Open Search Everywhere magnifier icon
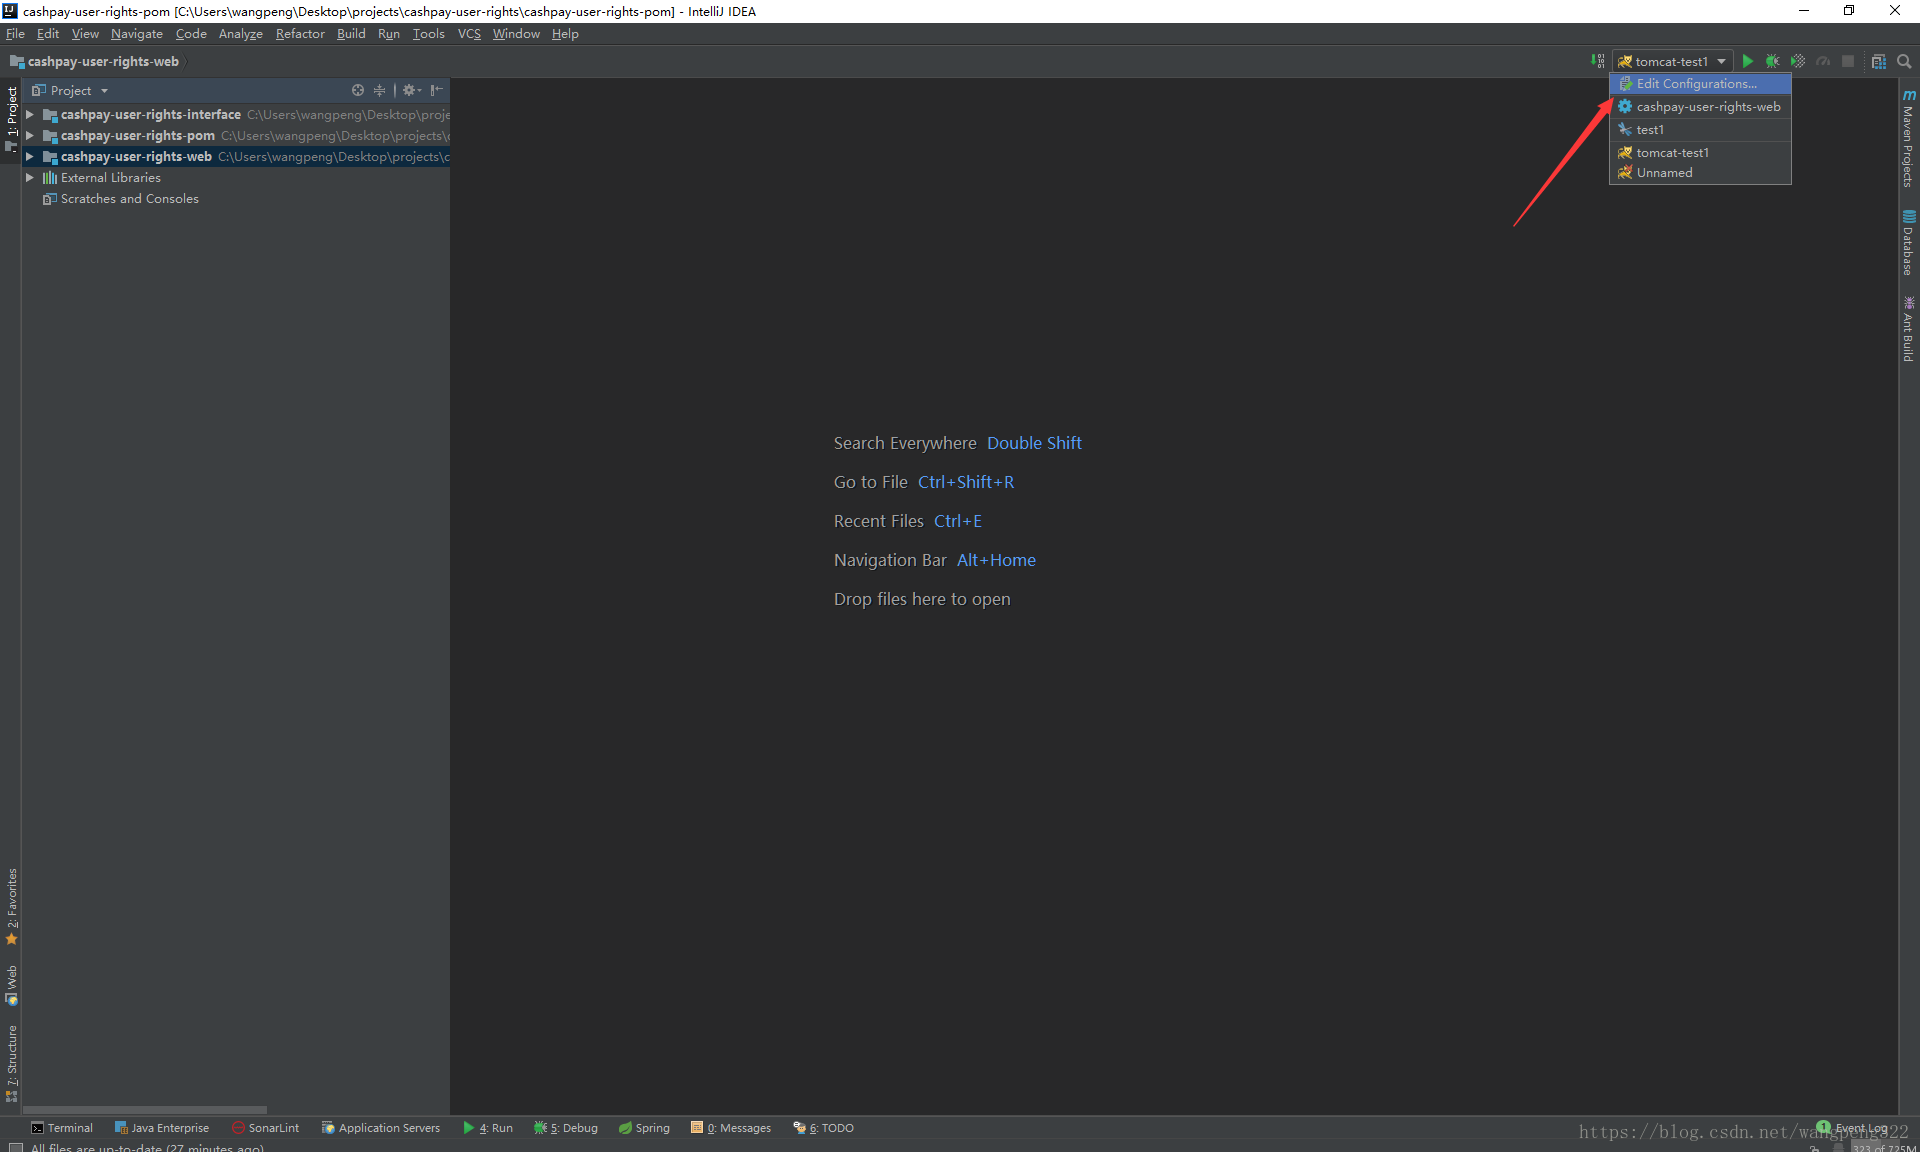1920x1152 pixels. click(1904, 62)
